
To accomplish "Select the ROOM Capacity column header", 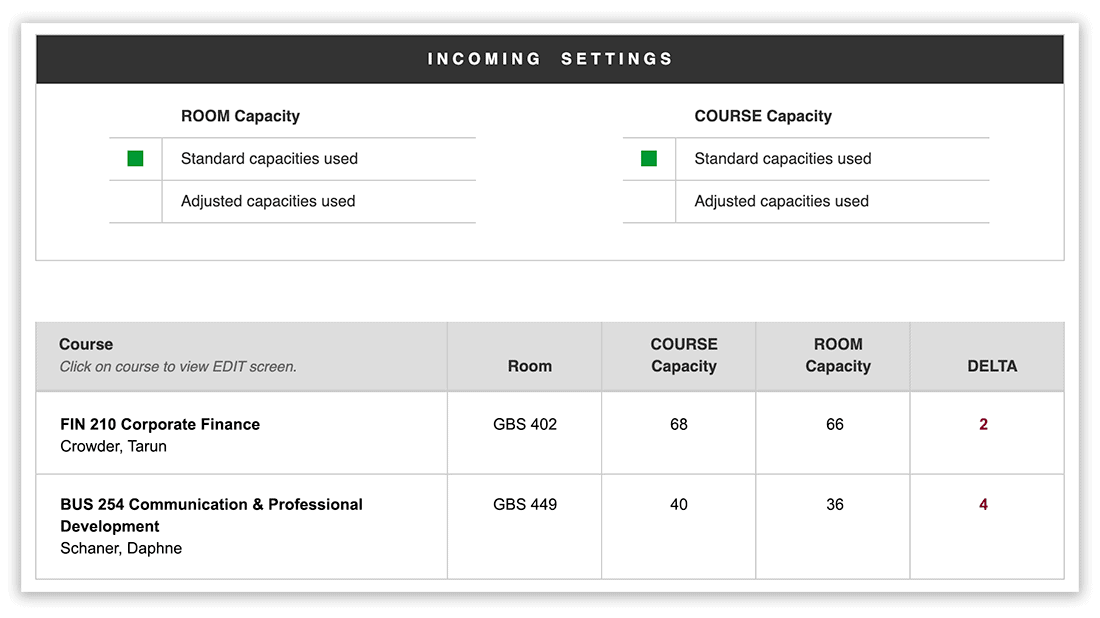I will pyautogui.click(x=838, y=355).
